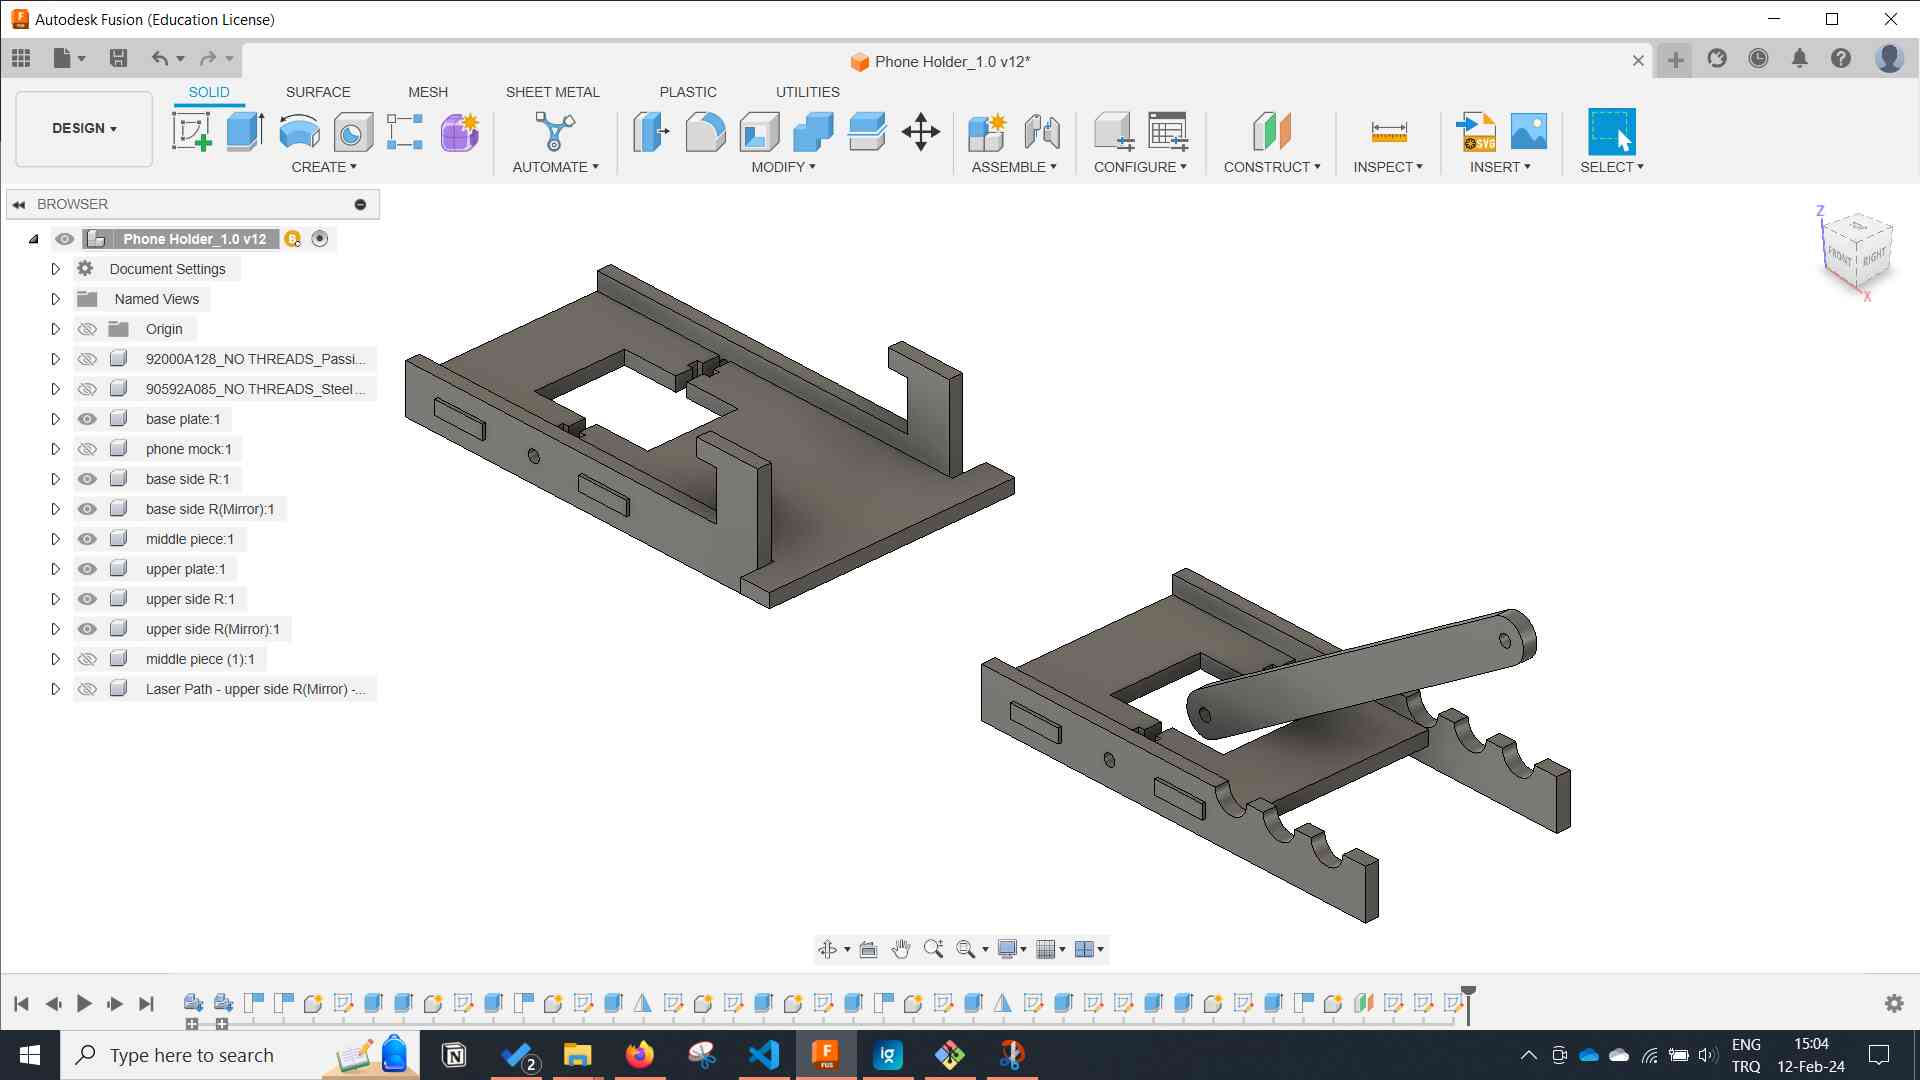Screen dimensions: 1920x1080
Task: Select the Extrude tool
Action: (245, 131)
